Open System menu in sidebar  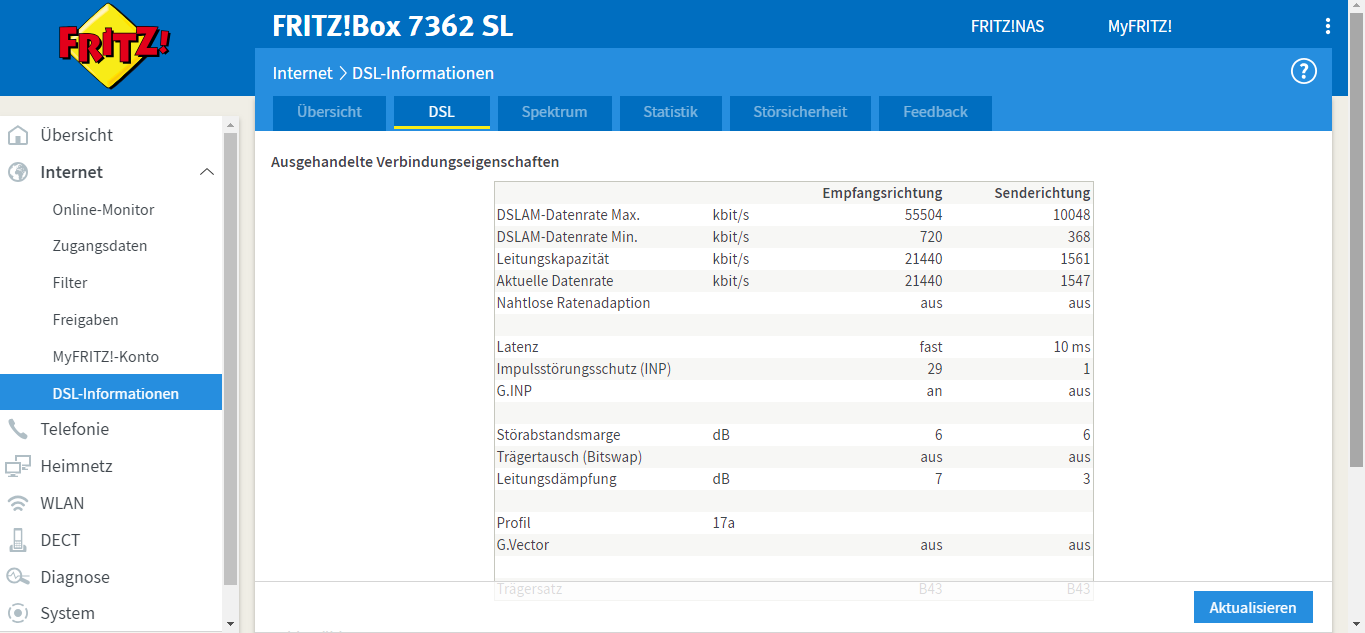[67, 613]
